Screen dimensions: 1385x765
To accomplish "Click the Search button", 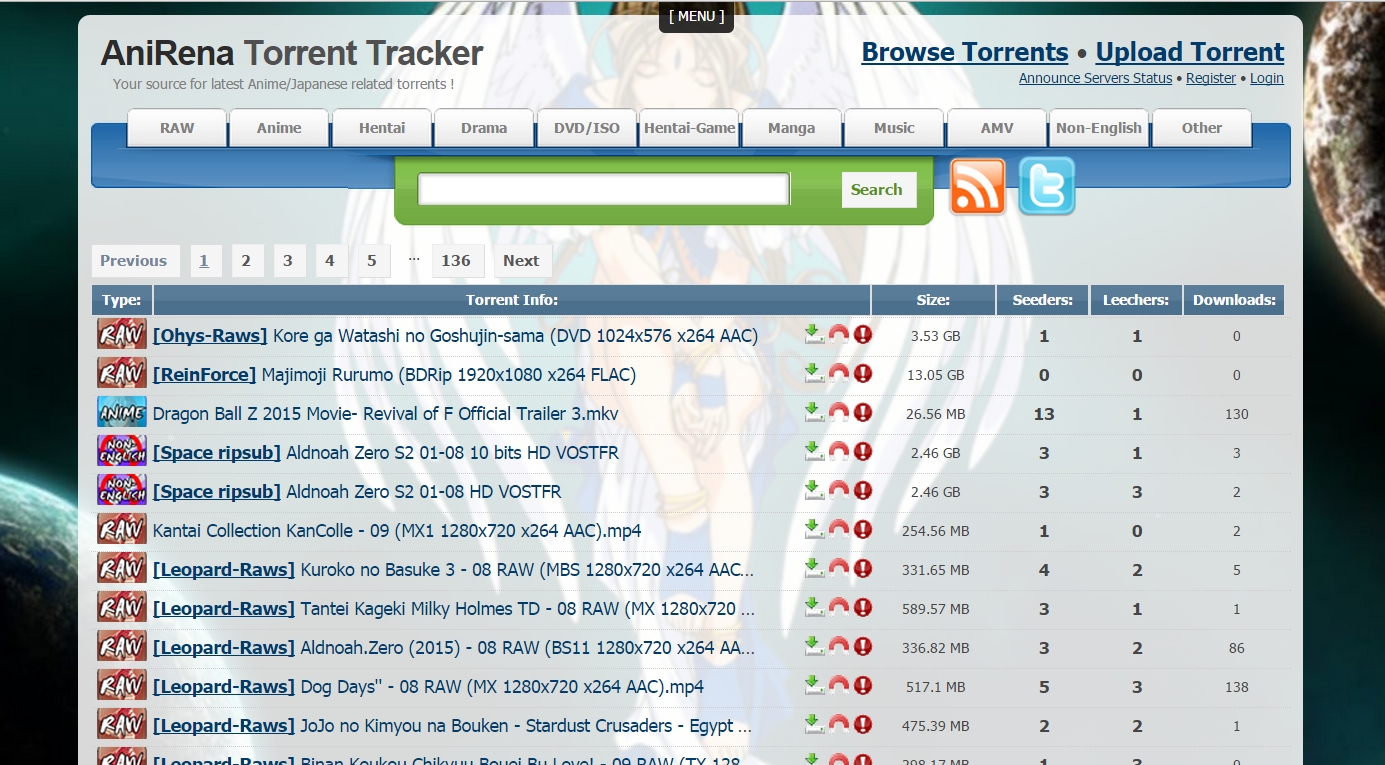I will click(877, 189).
